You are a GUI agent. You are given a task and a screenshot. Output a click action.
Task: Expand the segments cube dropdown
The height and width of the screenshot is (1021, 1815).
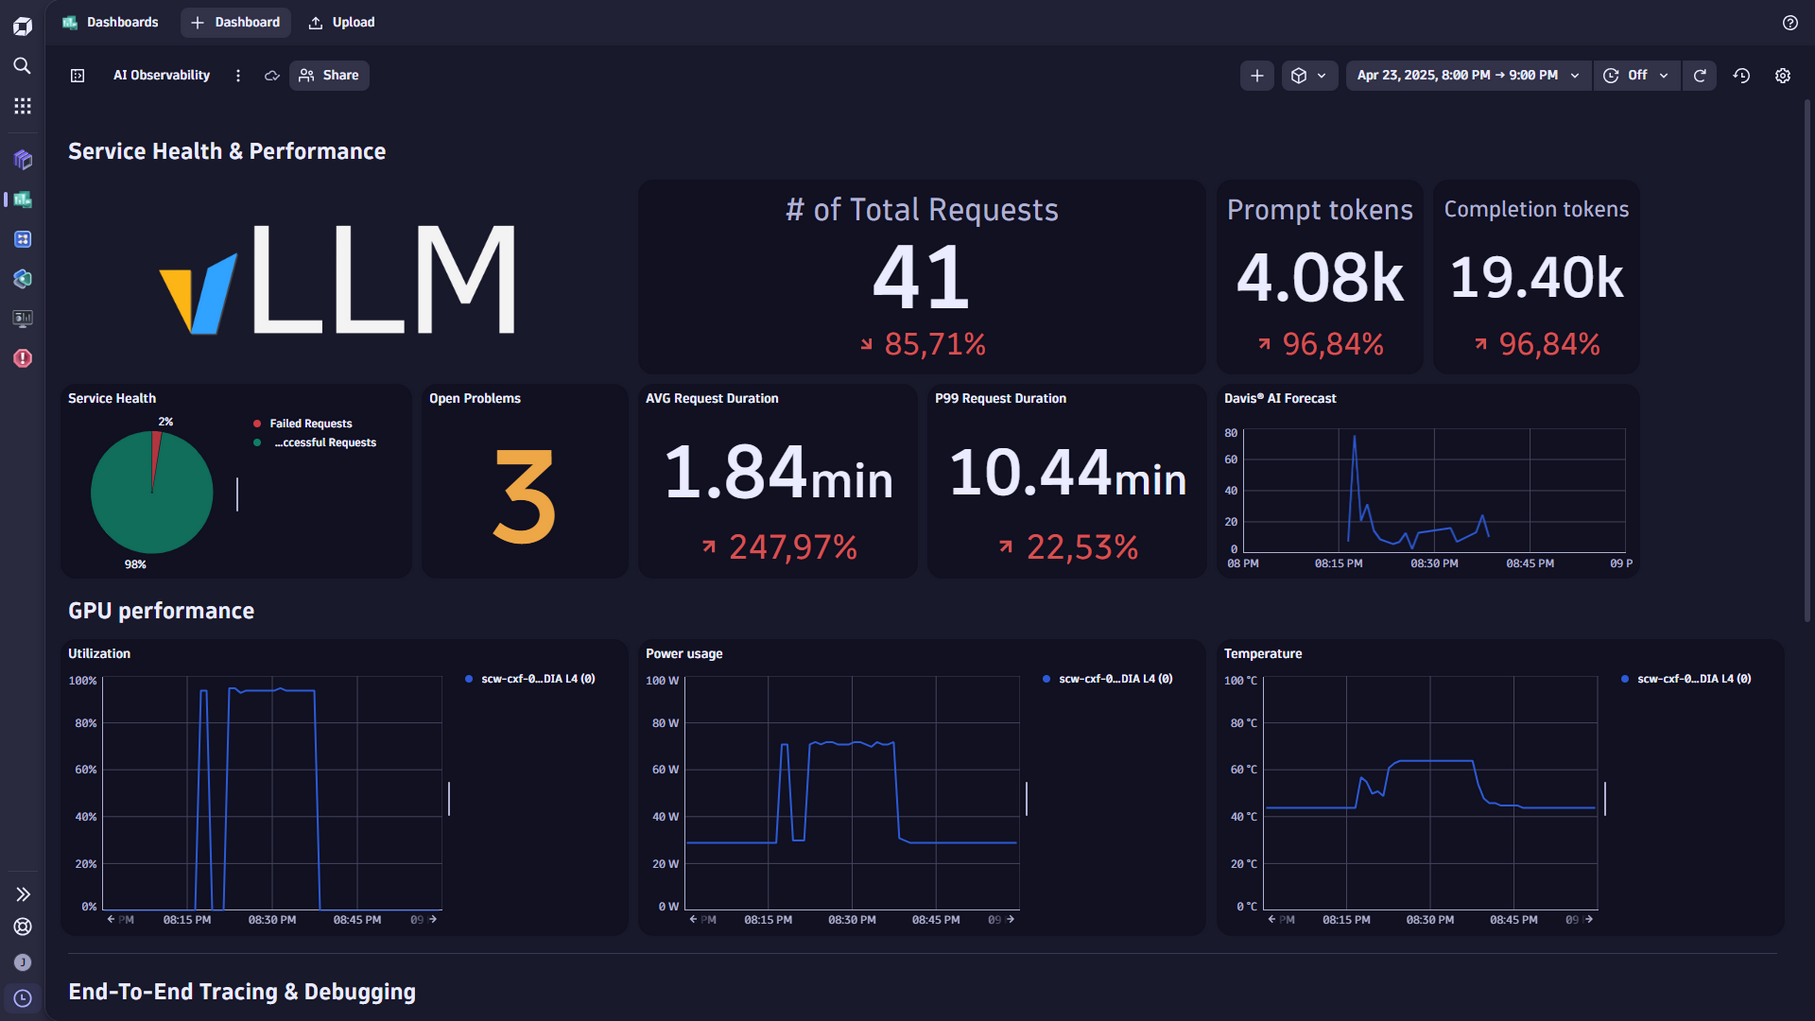1308,75
